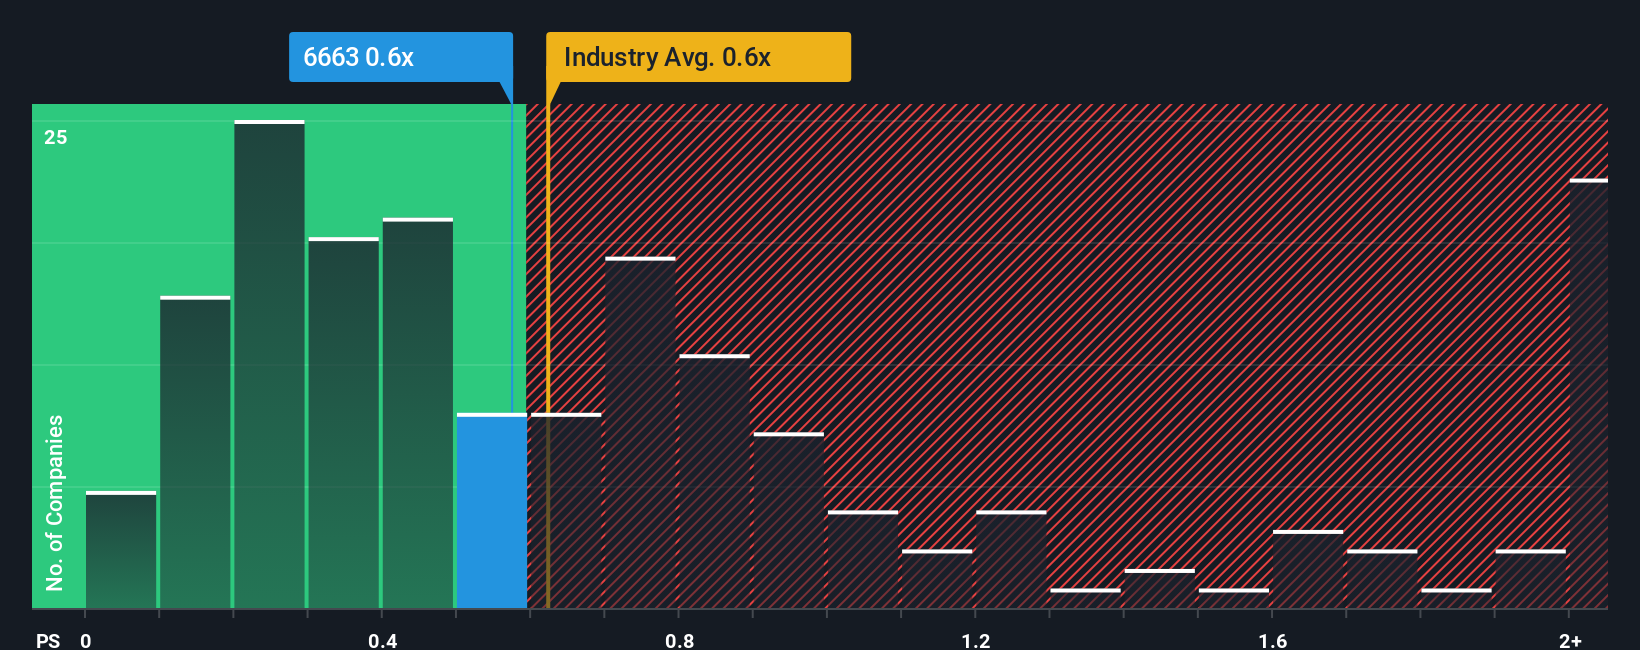Image resolution: width=1640 pixels, height=650 pixels.
Task: Select the shortest green bar near 0
Action: tap(121, 550)
